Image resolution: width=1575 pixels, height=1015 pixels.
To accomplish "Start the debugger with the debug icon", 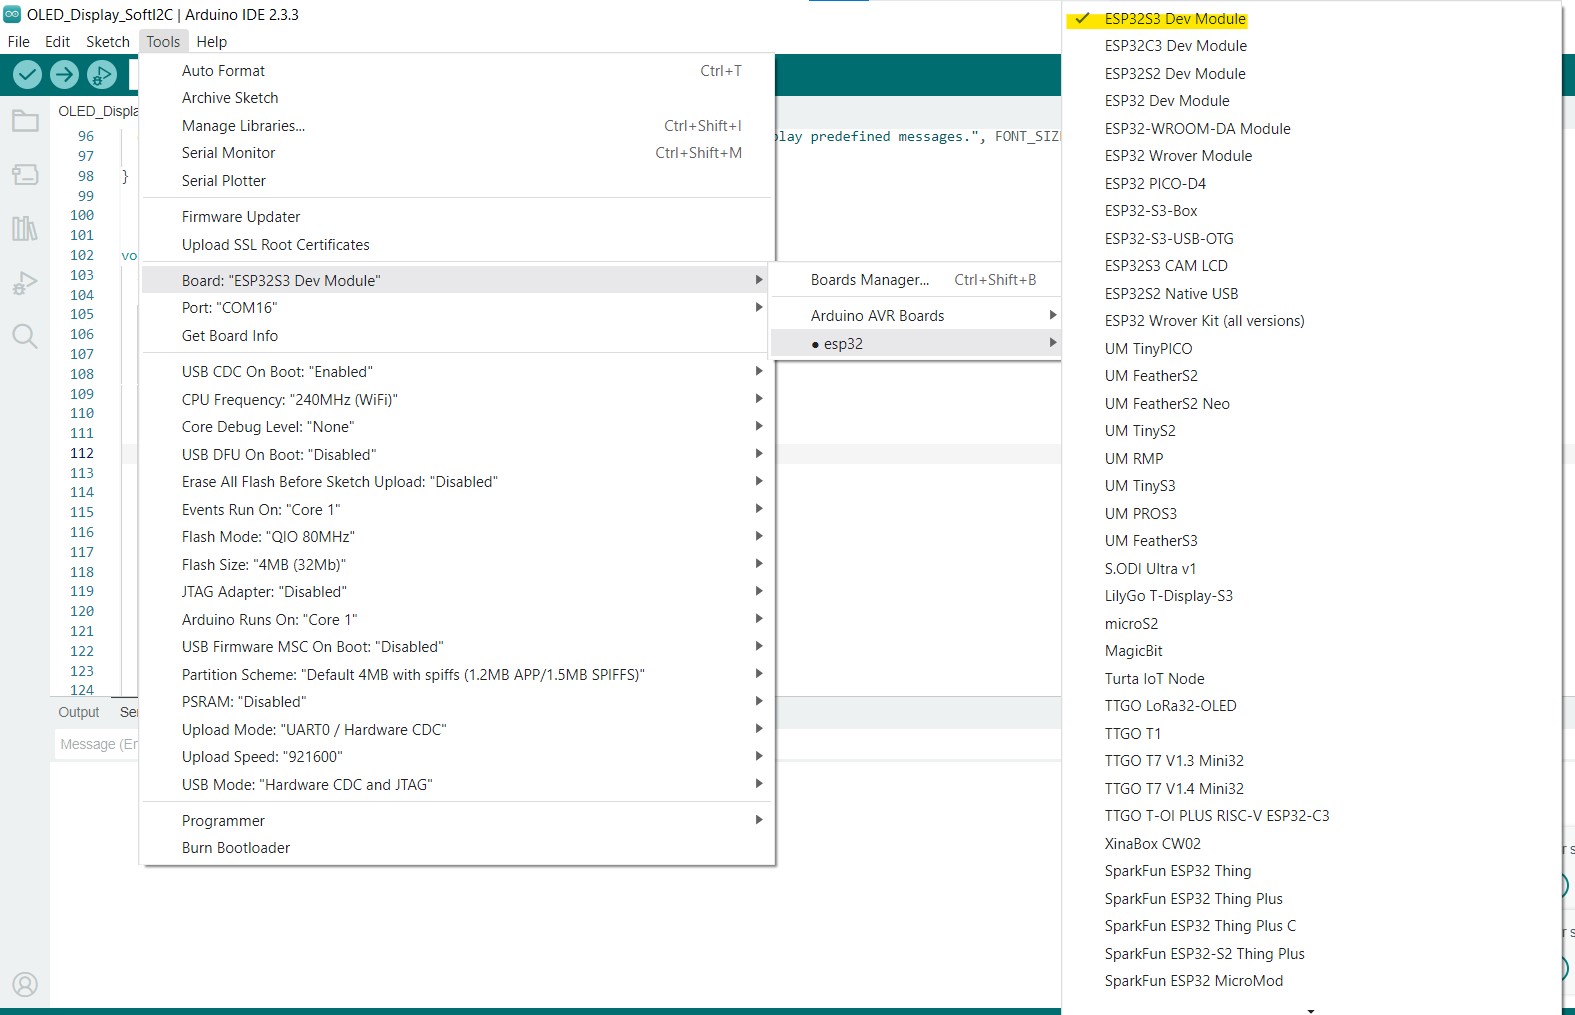I will pos(102,74).
